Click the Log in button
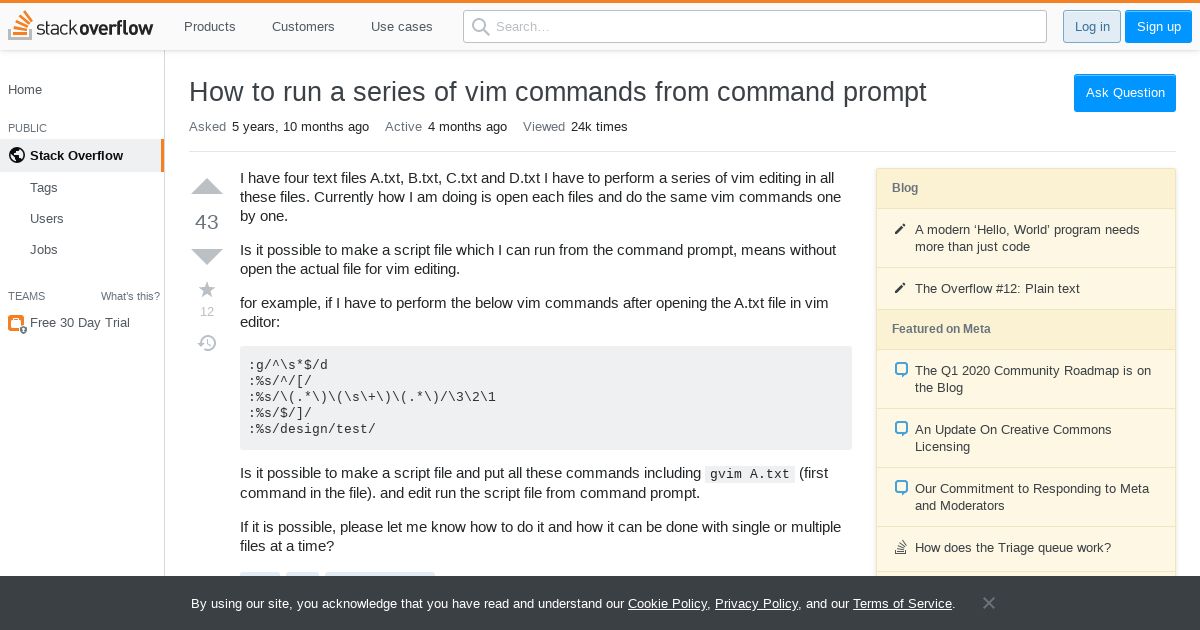Image resolution: width=1200 pixels, height=630 pixels. 1092,27
